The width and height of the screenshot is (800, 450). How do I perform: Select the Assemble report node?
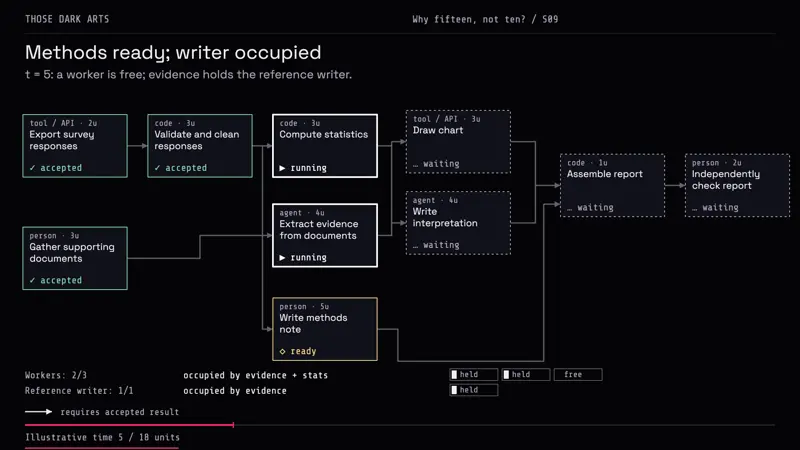coord(612,186)
